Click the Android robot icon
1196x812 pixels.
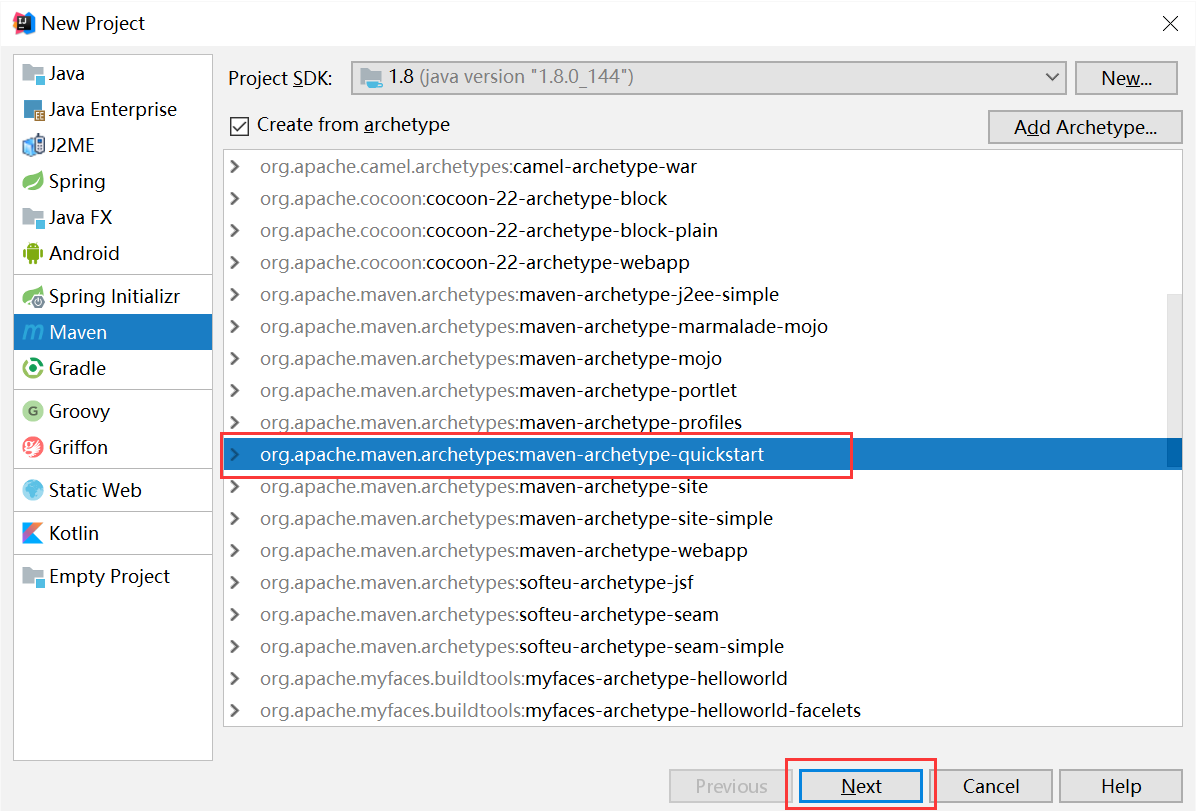pyautogui.click(x=34, y=253)
